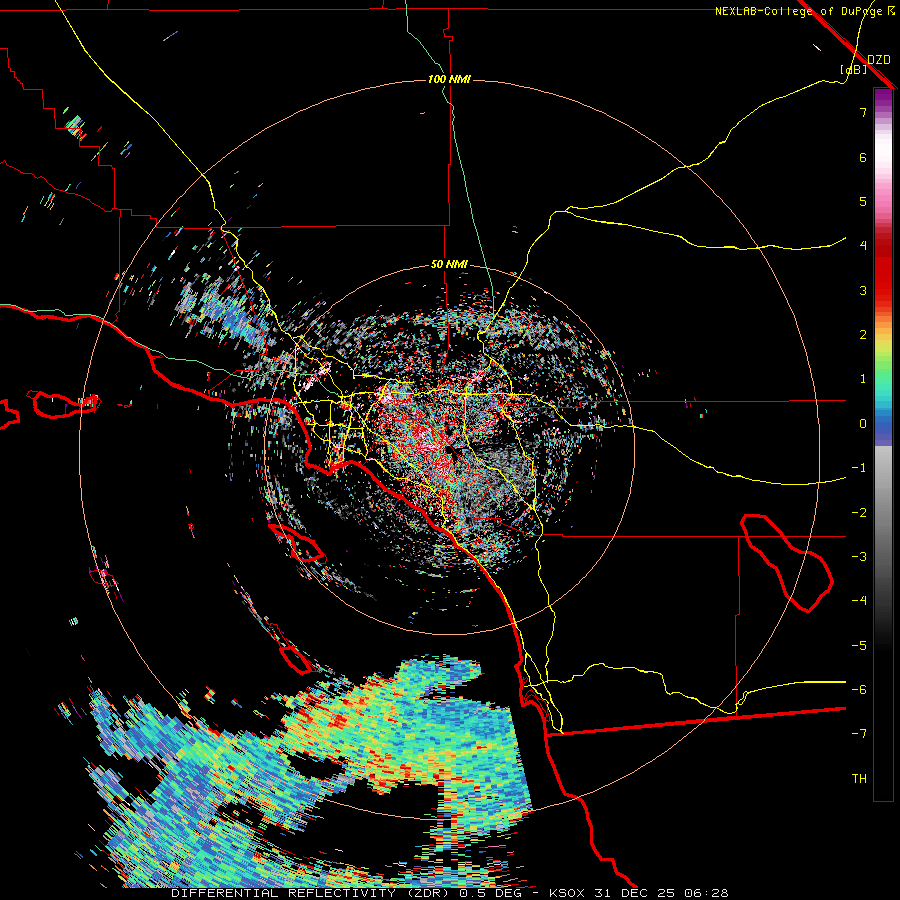Click the "[dB]" units label
900x900 pixels.
853,69
